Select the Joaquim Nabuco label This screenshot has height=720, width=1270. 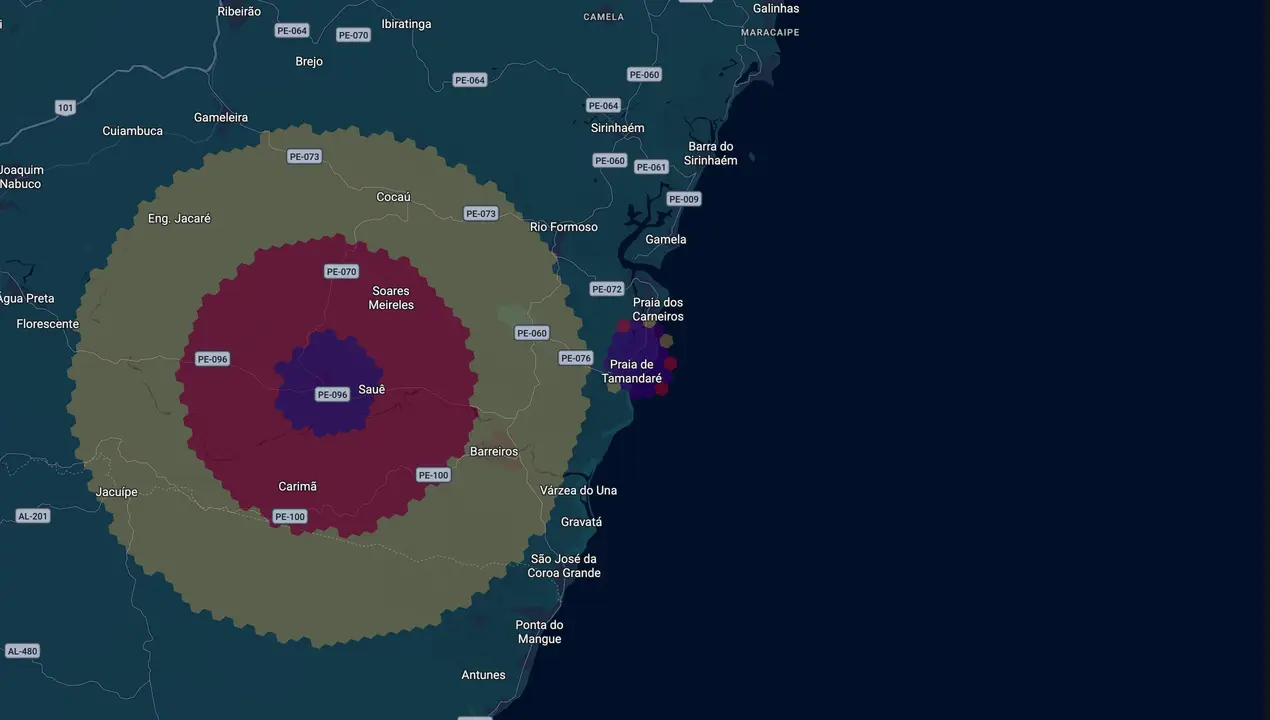click(20, 177)
